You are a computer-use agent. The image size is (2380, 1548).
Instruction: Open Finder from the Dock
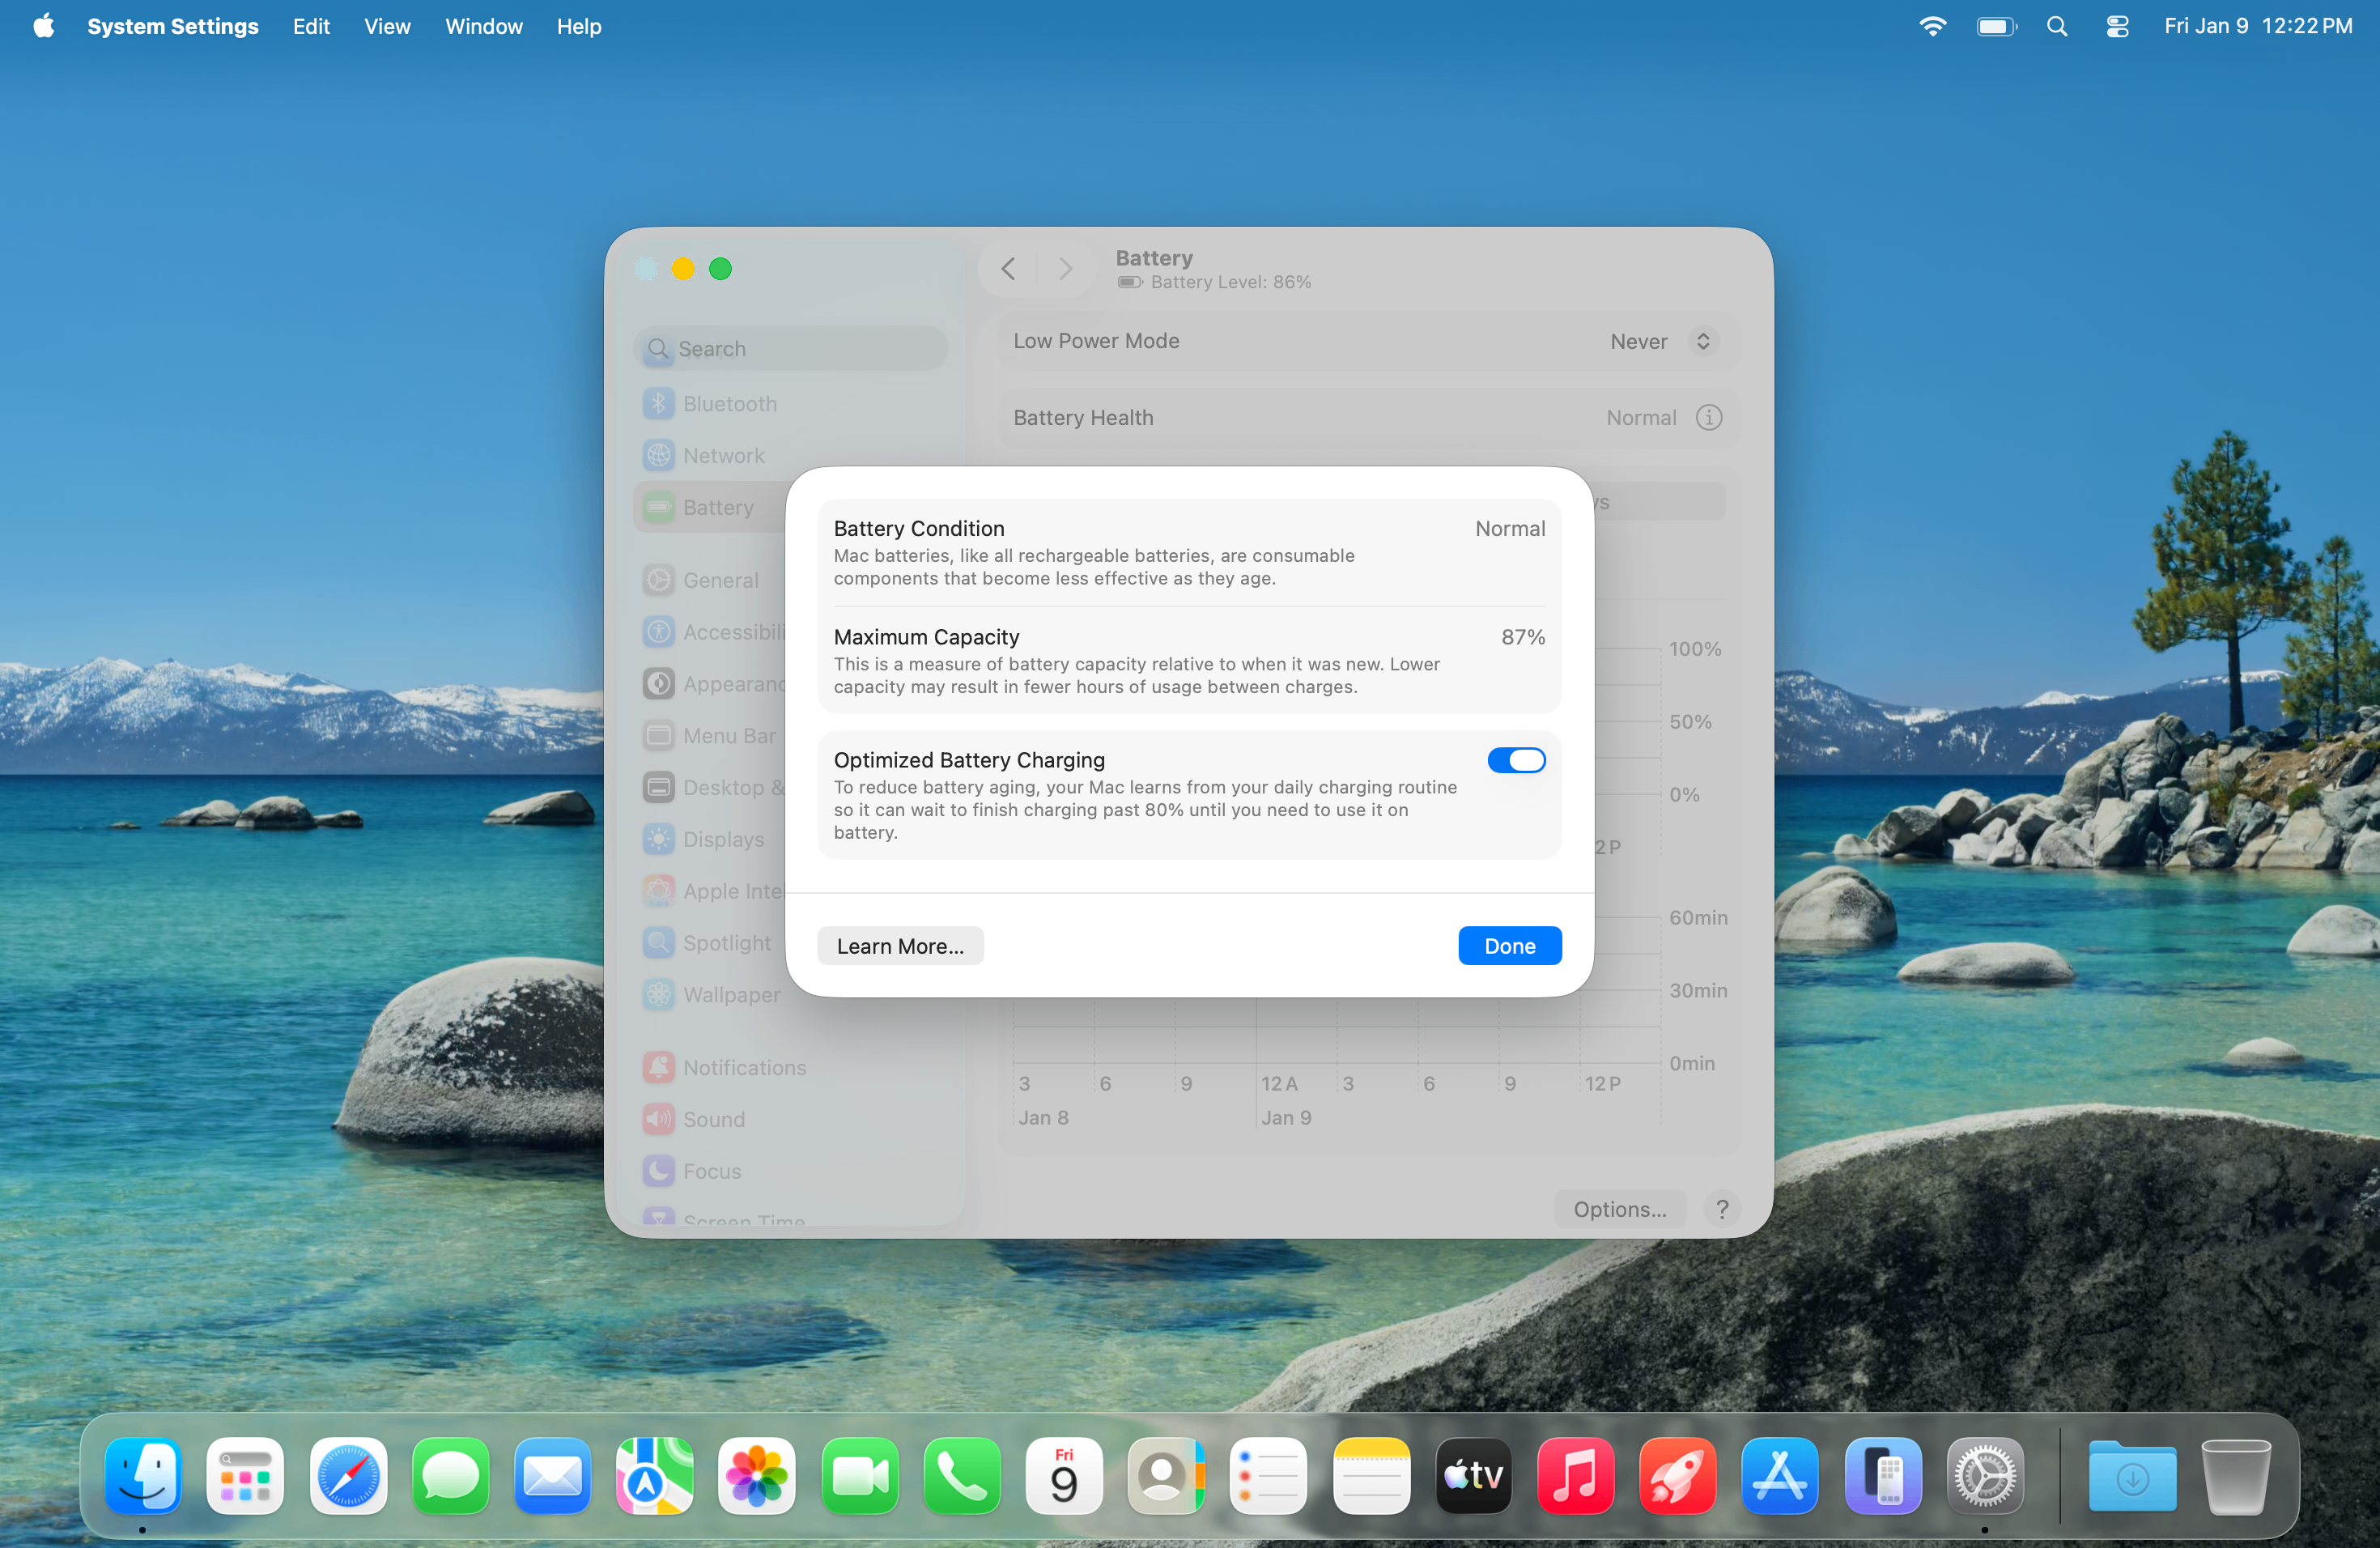point(144,1475)
